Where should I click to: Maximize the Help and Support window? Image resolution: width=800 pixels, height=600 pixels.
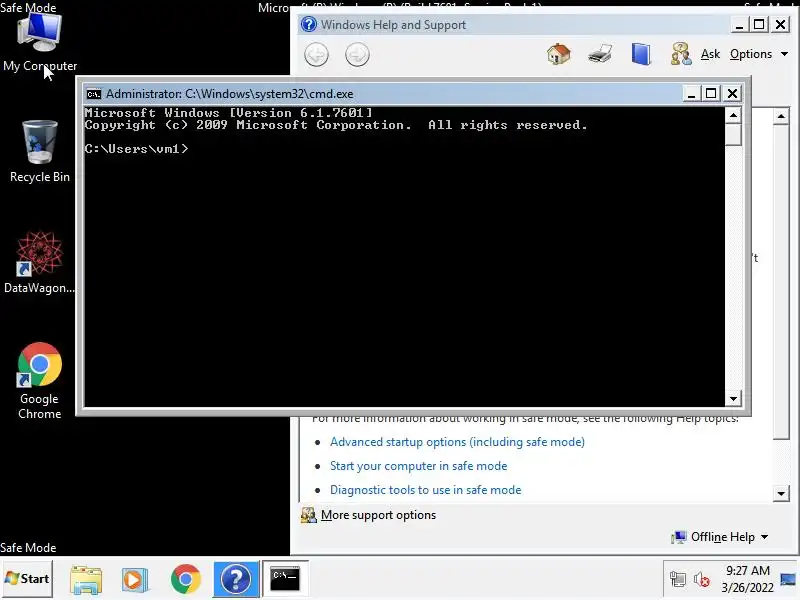click(x=759, y=24)
